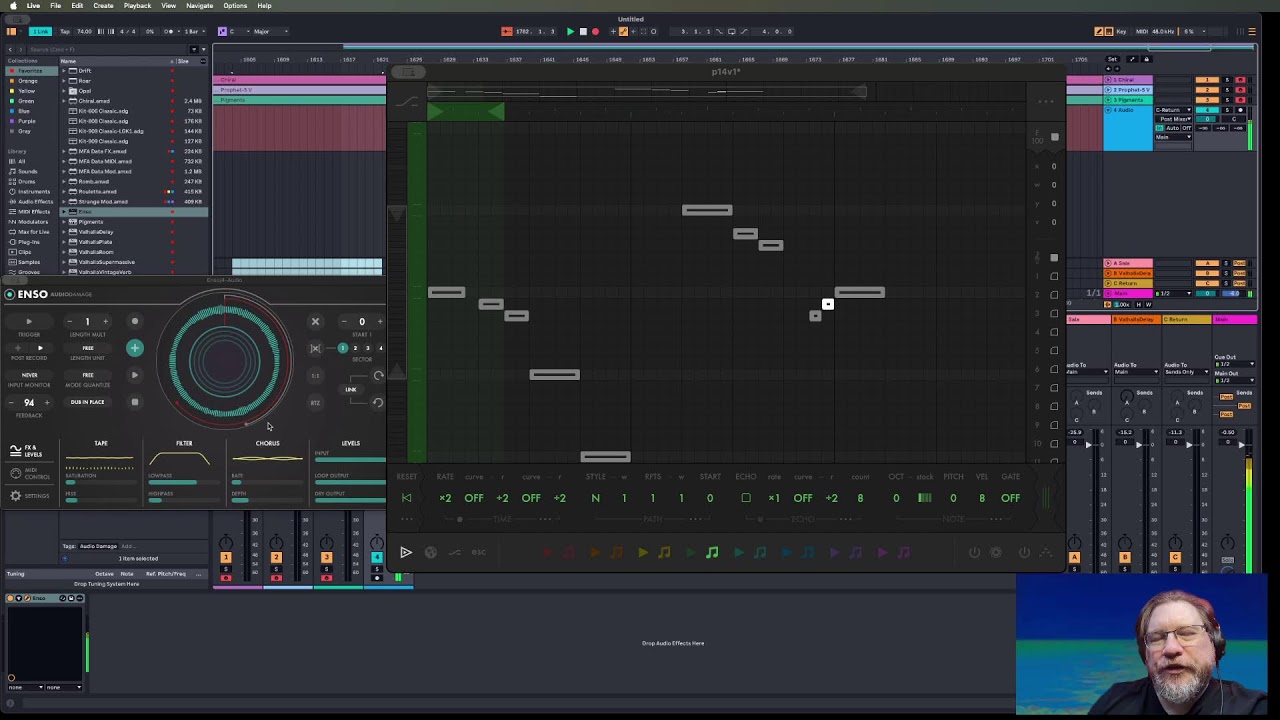Expand the Drift folder in browser

point(64,71)
